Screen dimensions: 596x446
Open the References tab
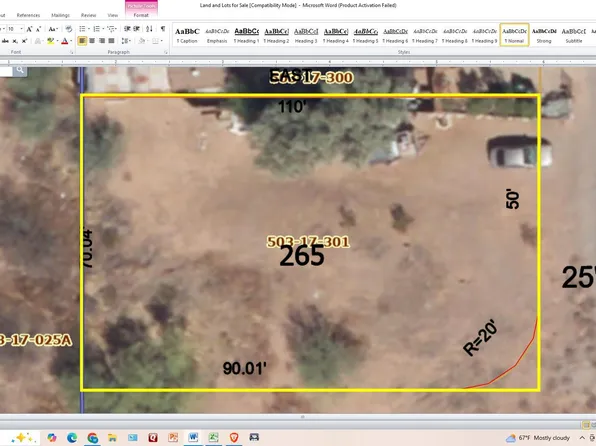28,15
